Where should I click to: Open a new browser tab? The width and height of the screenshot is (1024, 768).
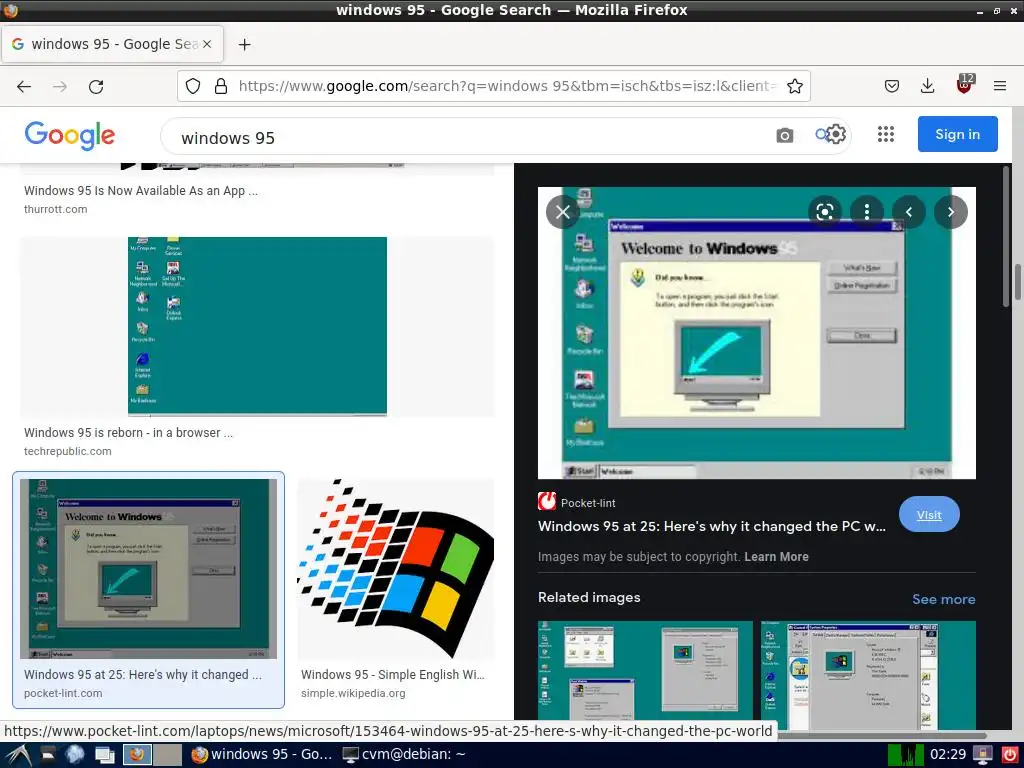(x=244, y=44)
